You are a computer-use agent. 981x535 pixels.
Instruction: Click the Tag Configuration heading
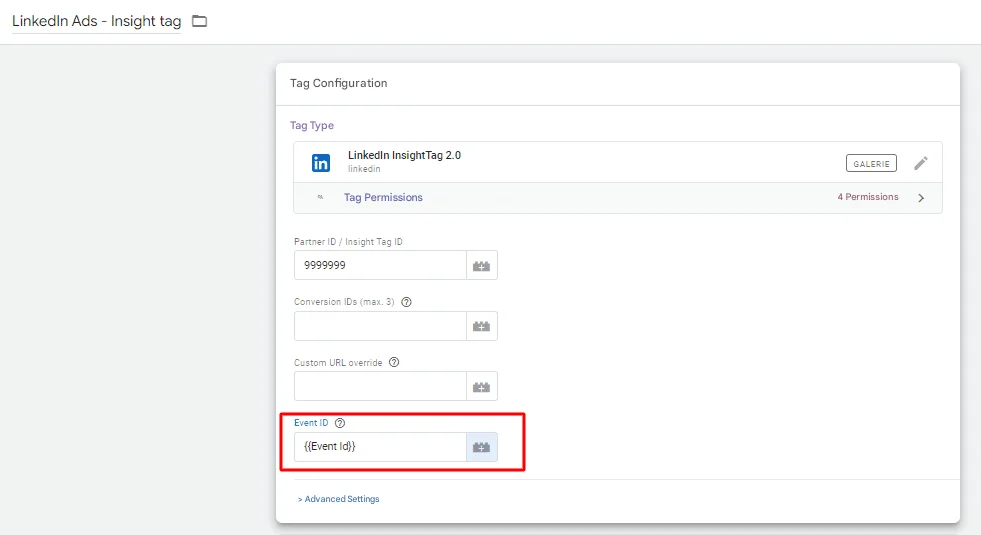click(x=338, y=83)
